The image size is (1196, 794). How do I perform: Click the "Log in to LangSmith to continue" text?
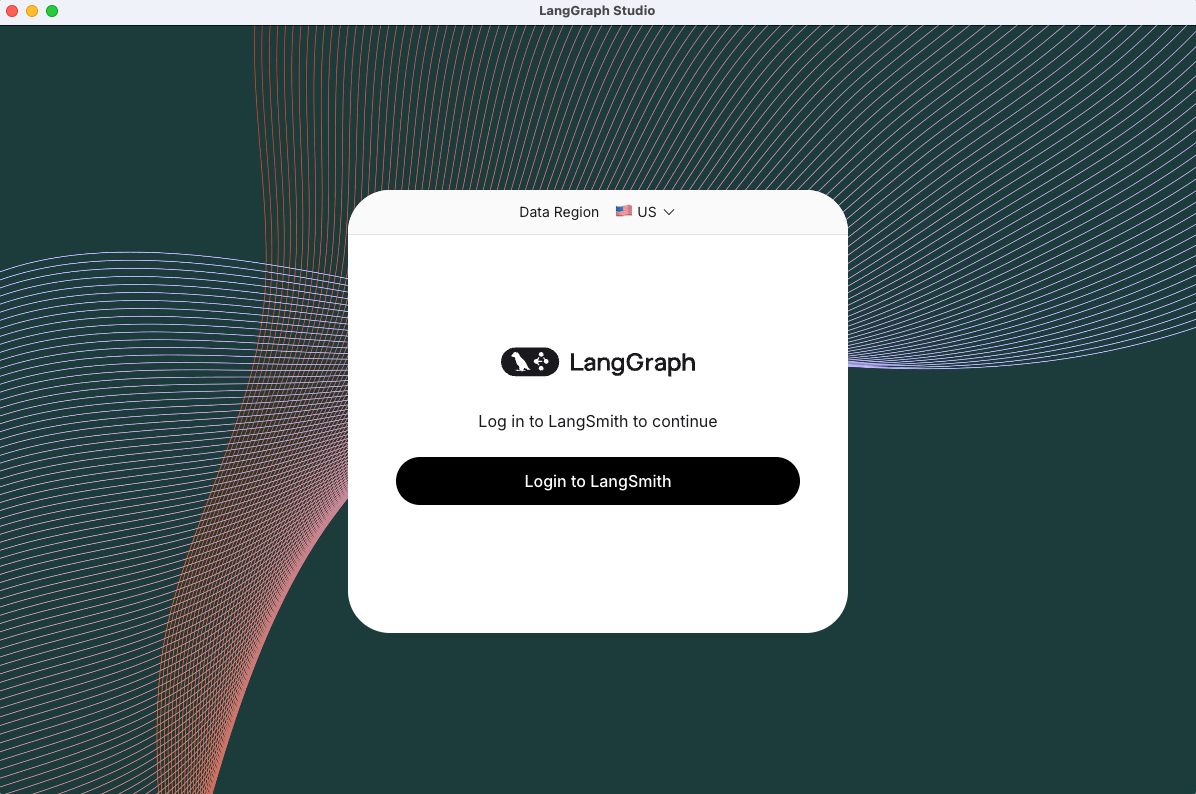pos(597,421)
